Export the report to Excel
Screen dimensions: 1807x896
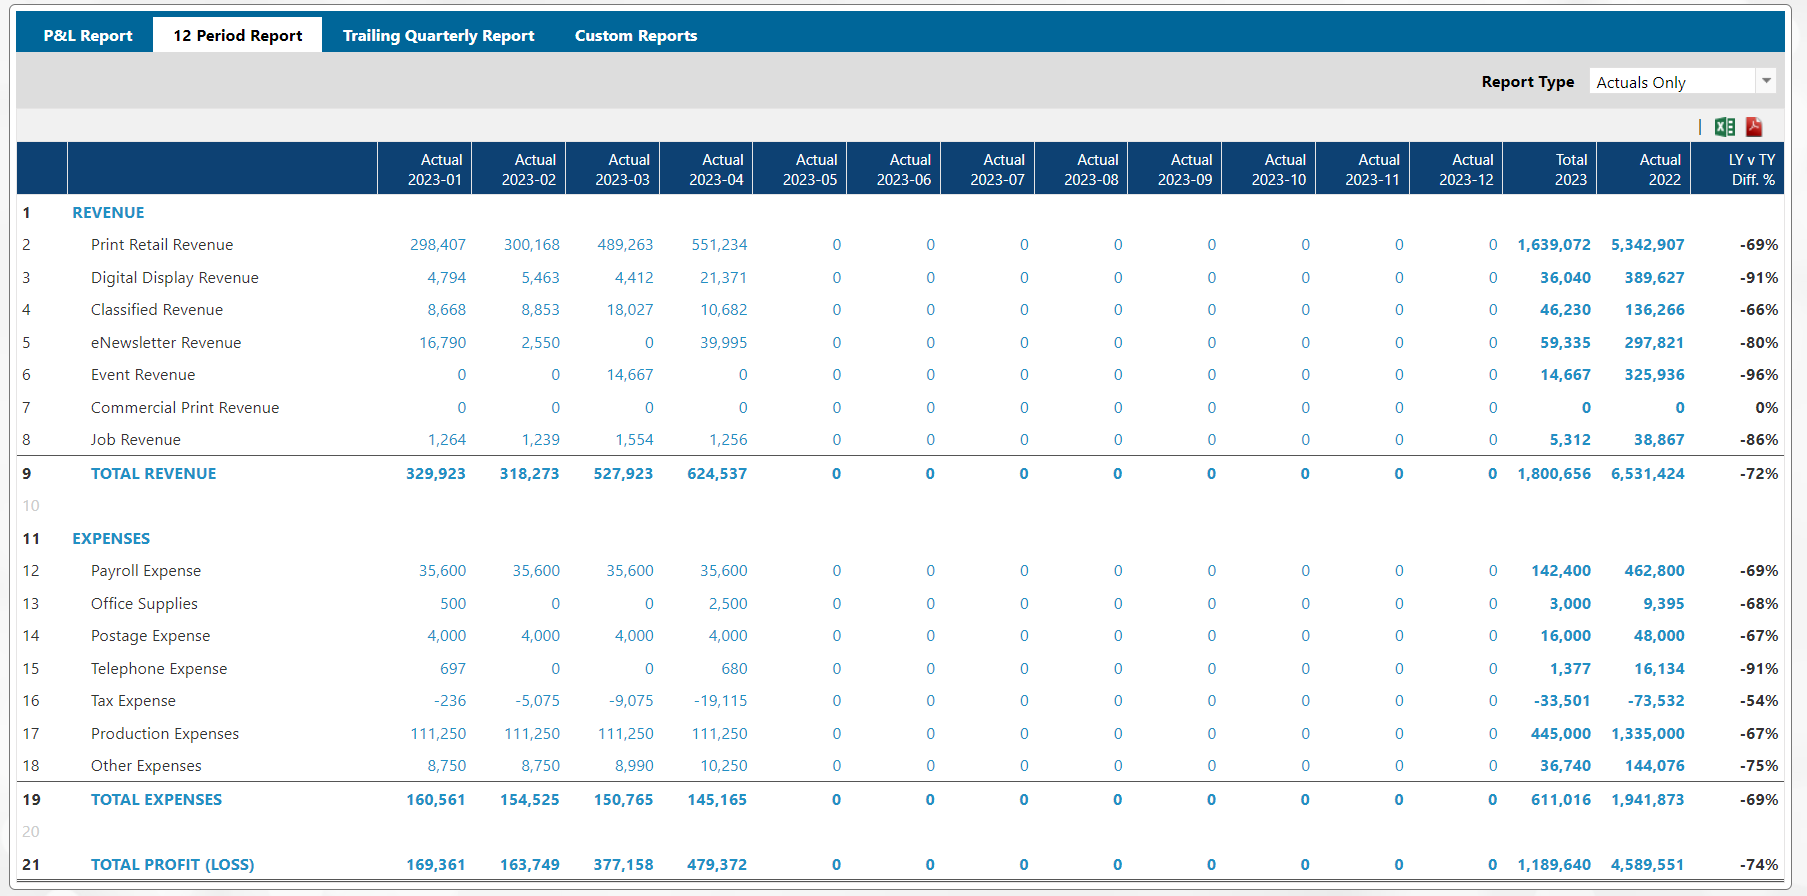(x=1724, y=127)
